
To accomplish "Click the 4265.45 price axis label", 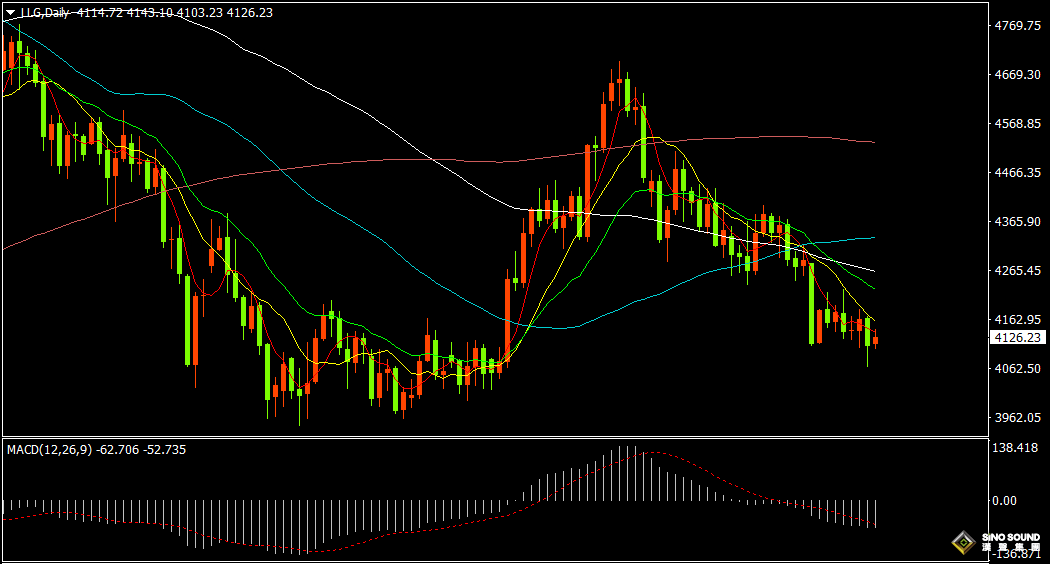I will (1018, 271).
